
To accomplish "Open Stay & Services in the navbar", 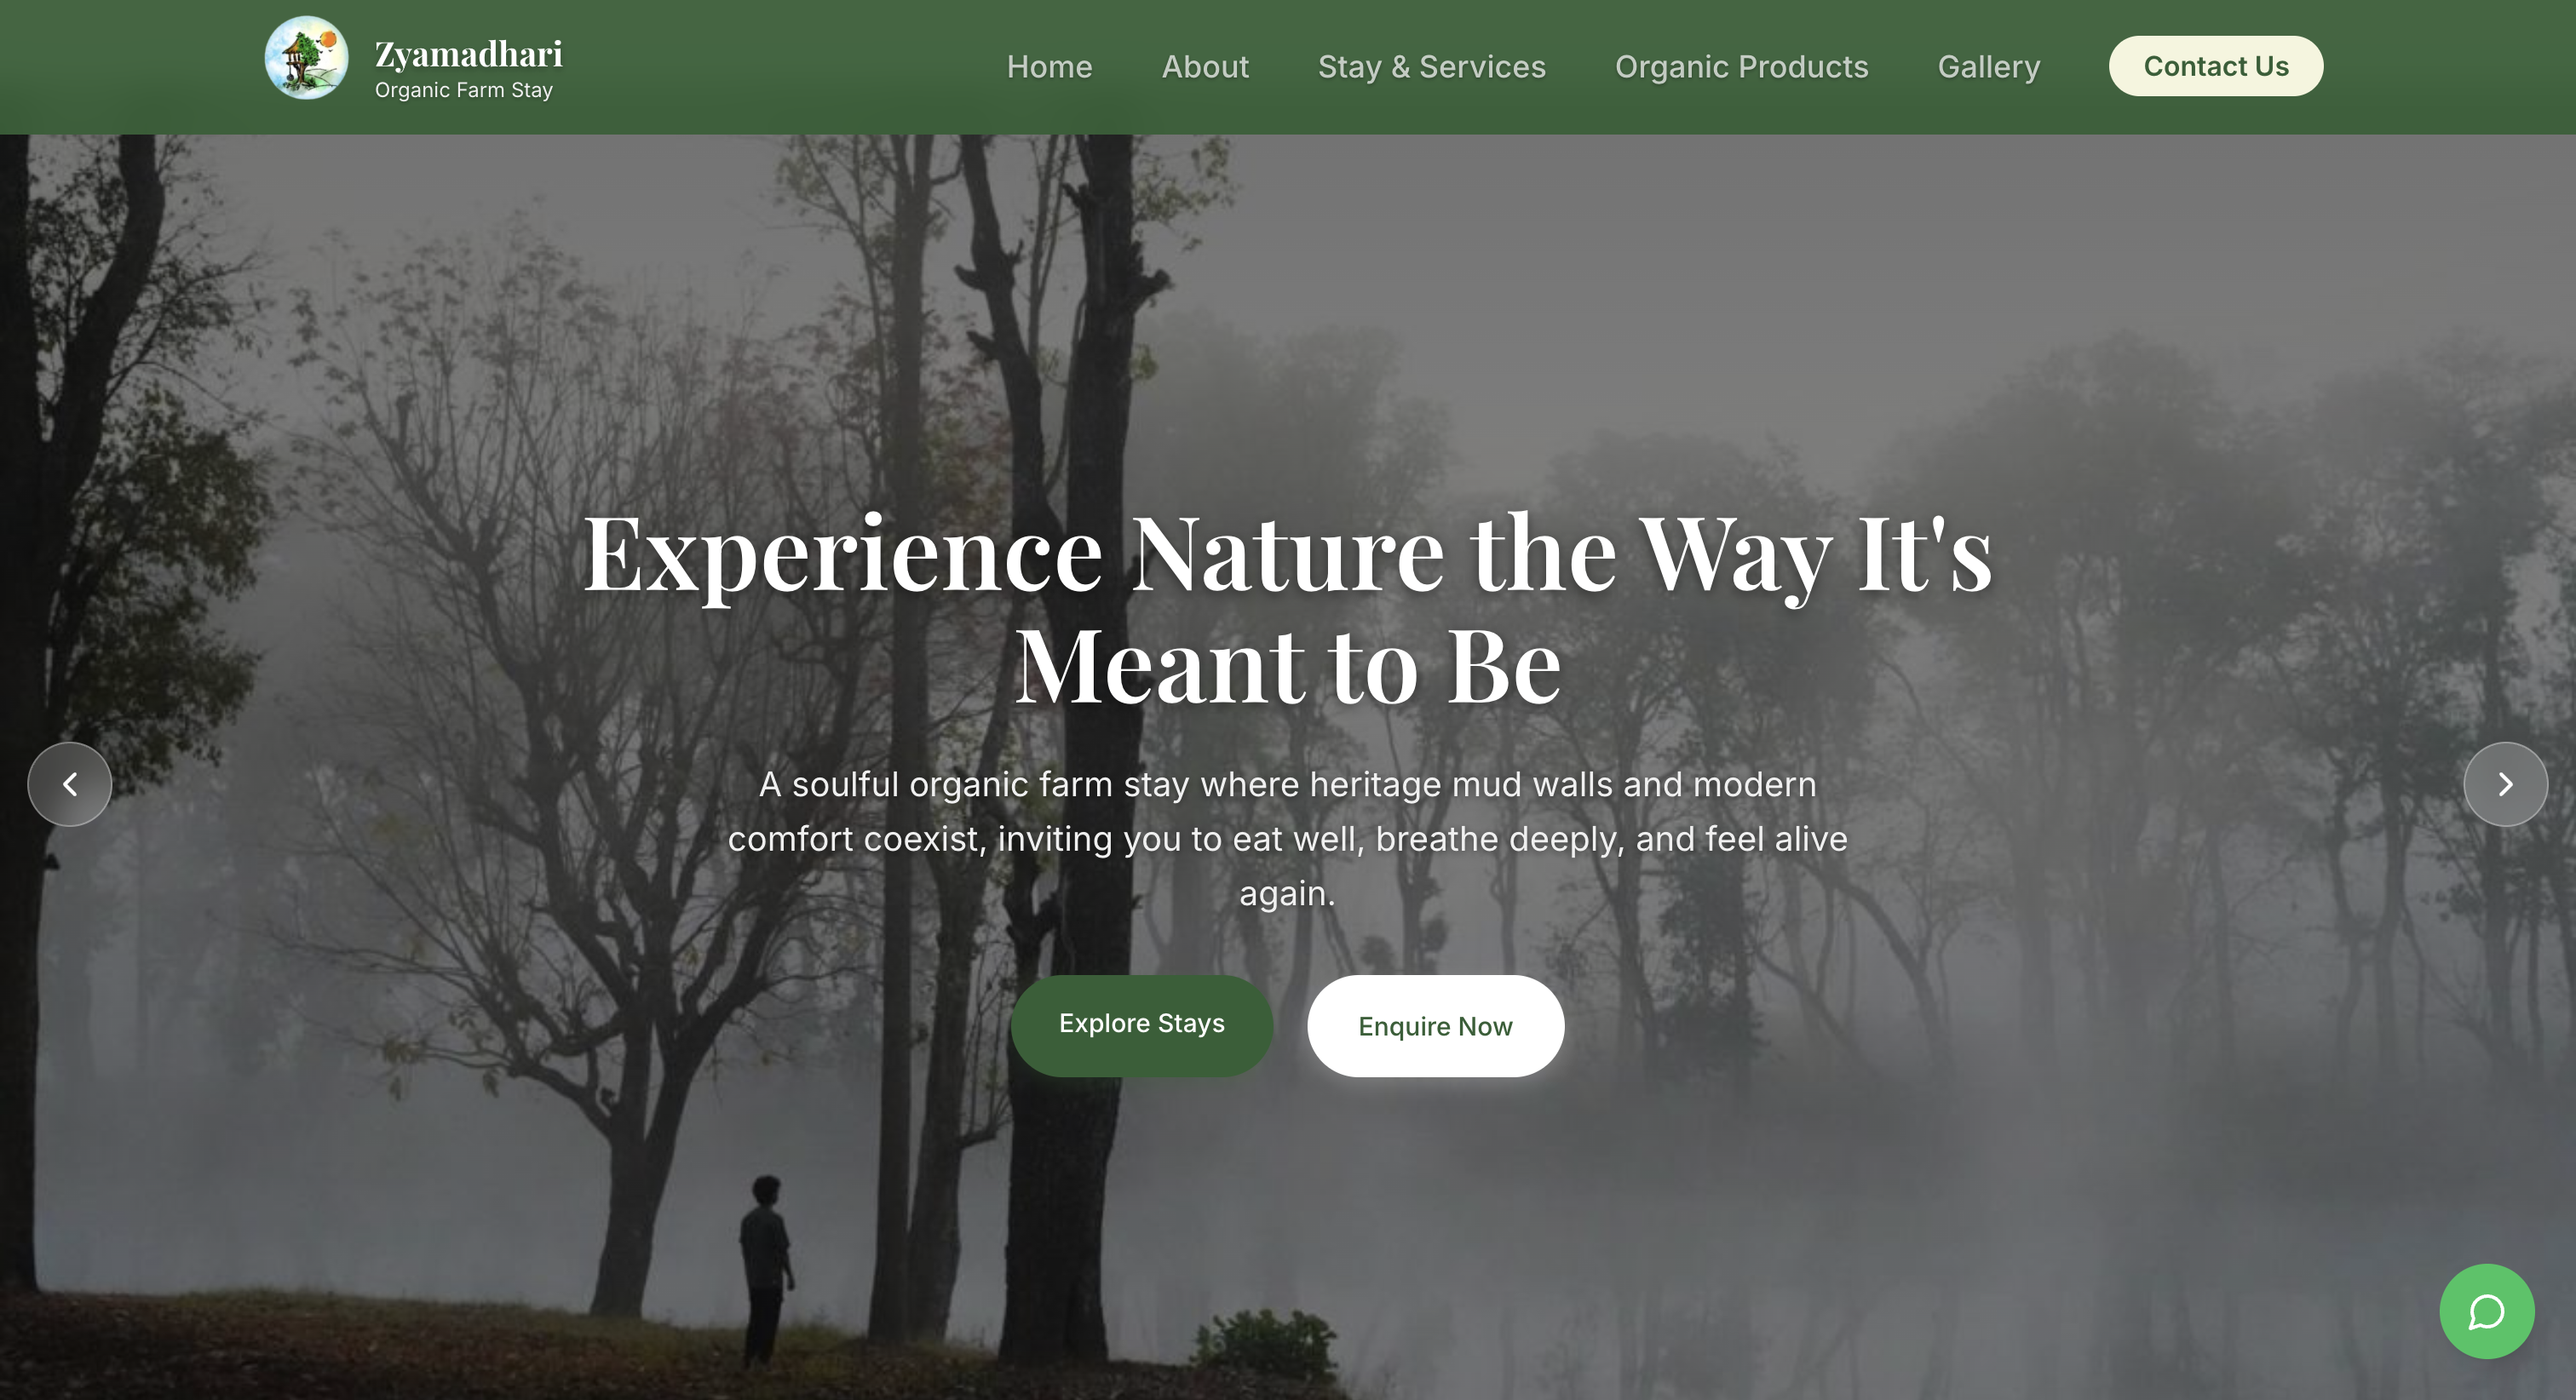I will (x=1431, y=67).
